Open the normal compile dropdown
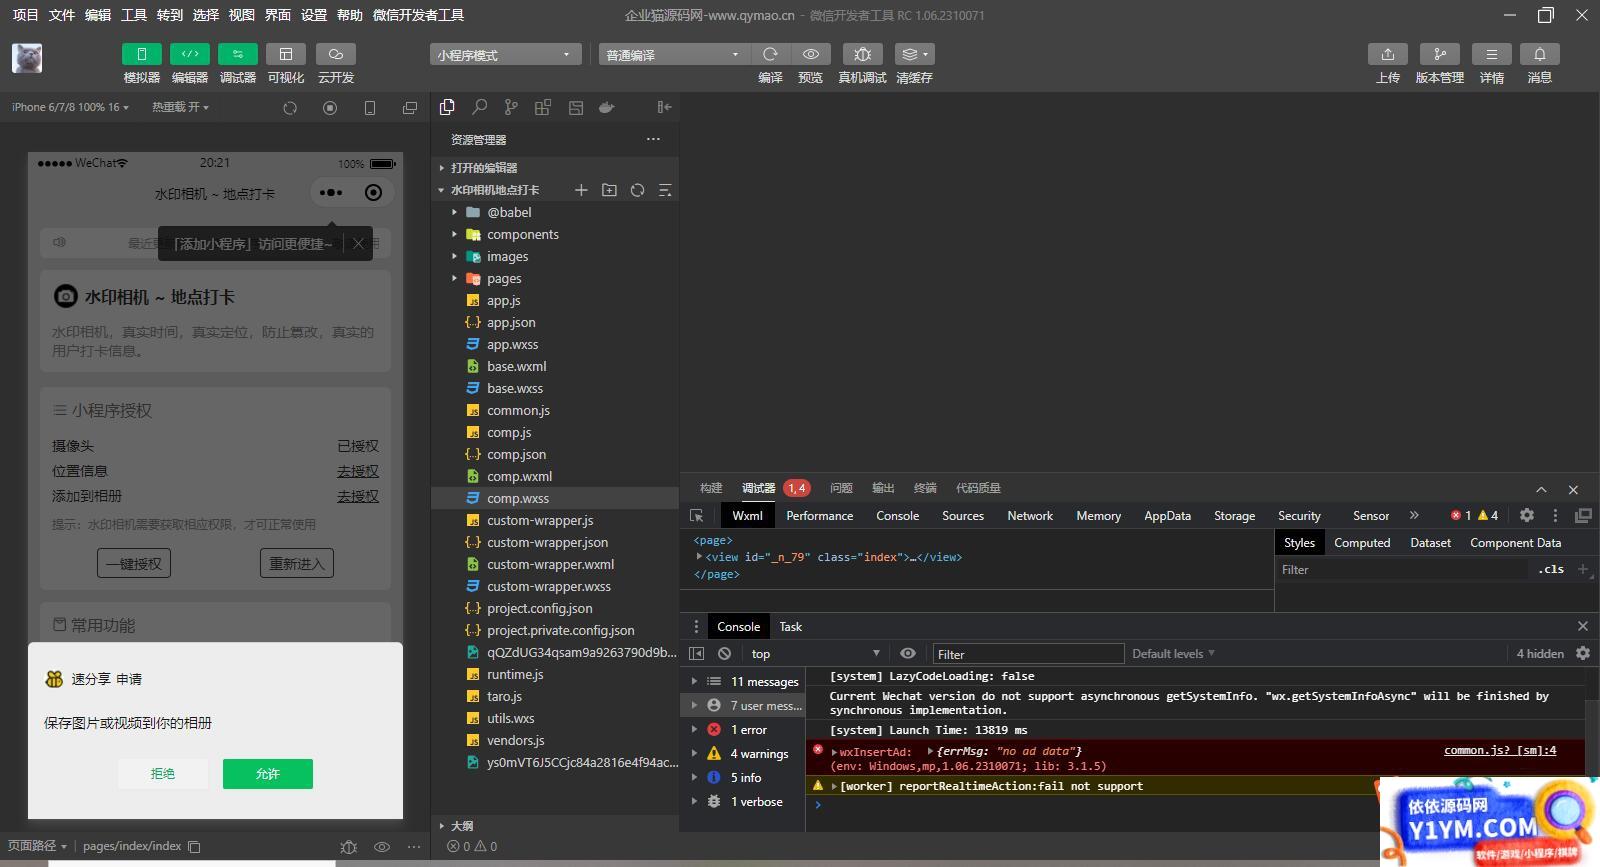This screenshot has height=867, width=1600. click(673, 55)
